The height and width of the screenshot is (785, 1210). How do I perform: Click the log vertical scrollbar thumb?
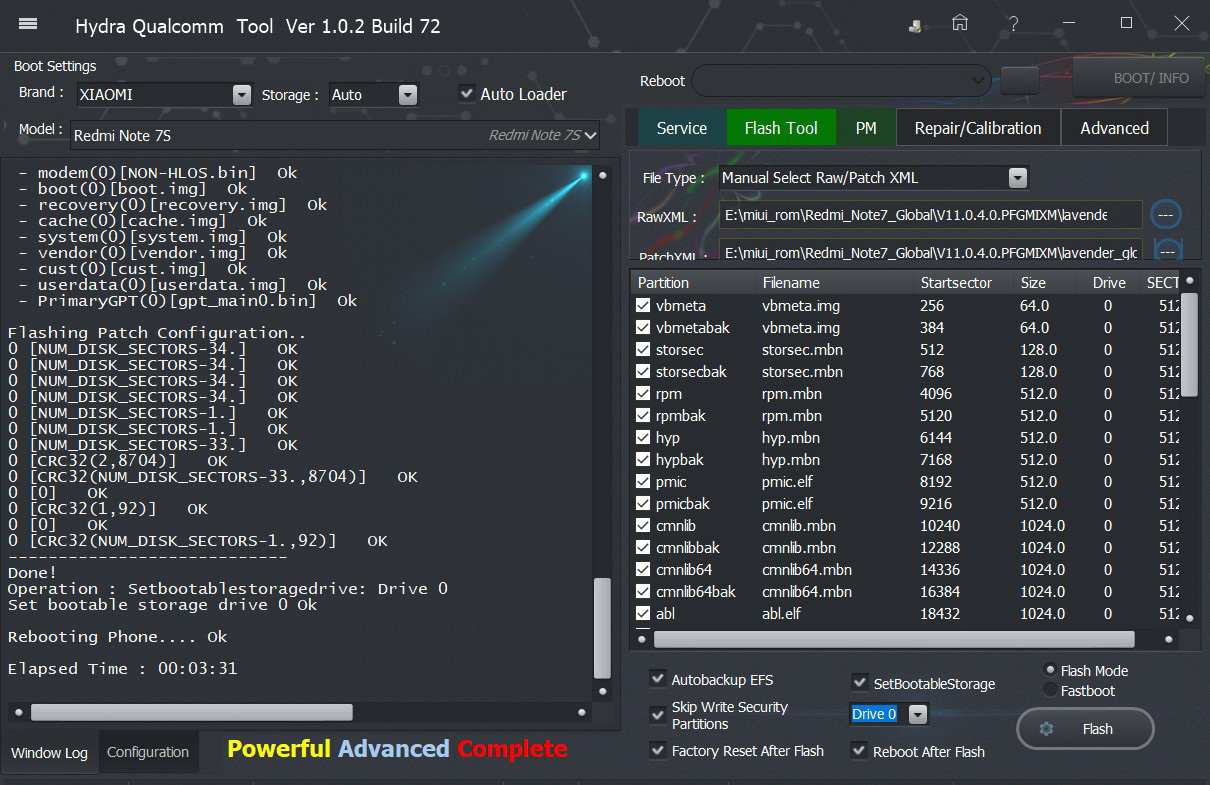(601, 628)
